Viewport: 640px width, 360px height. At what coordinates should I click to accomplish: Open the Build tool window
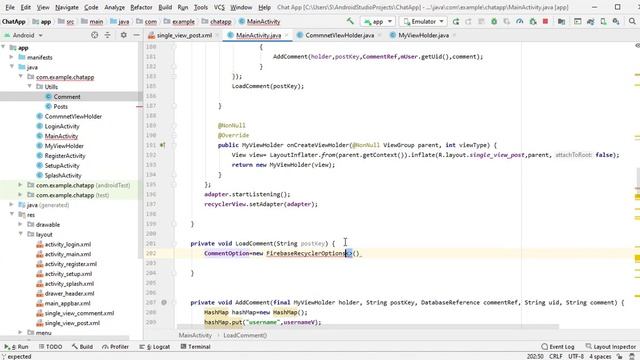pos(82,347)
